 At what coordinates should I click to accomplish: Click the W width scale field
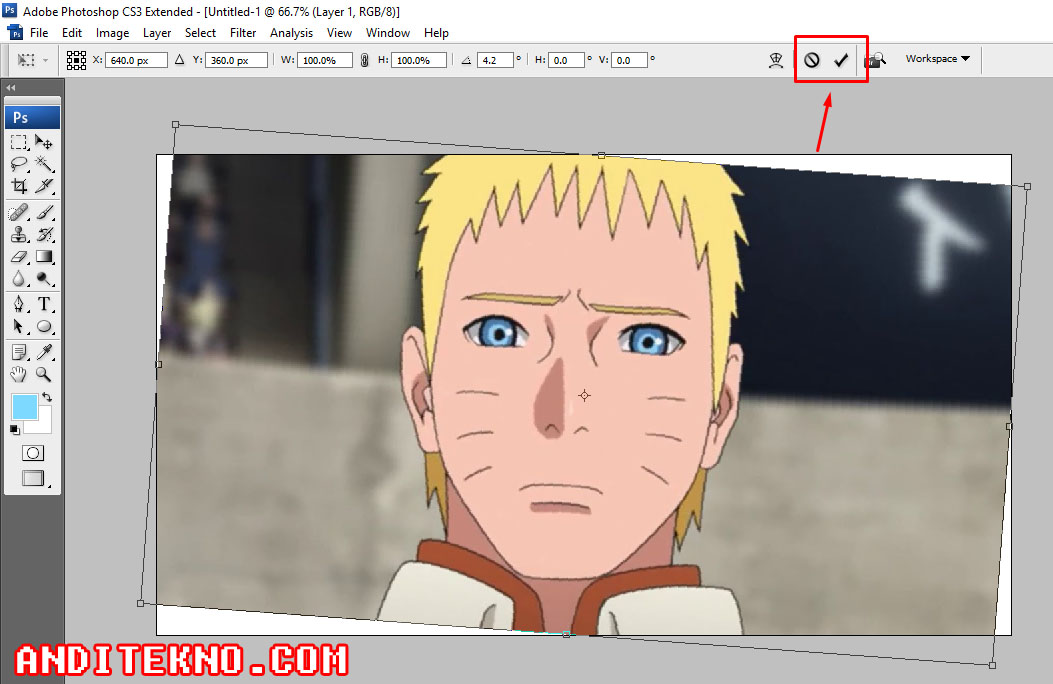tap(325, 60)
